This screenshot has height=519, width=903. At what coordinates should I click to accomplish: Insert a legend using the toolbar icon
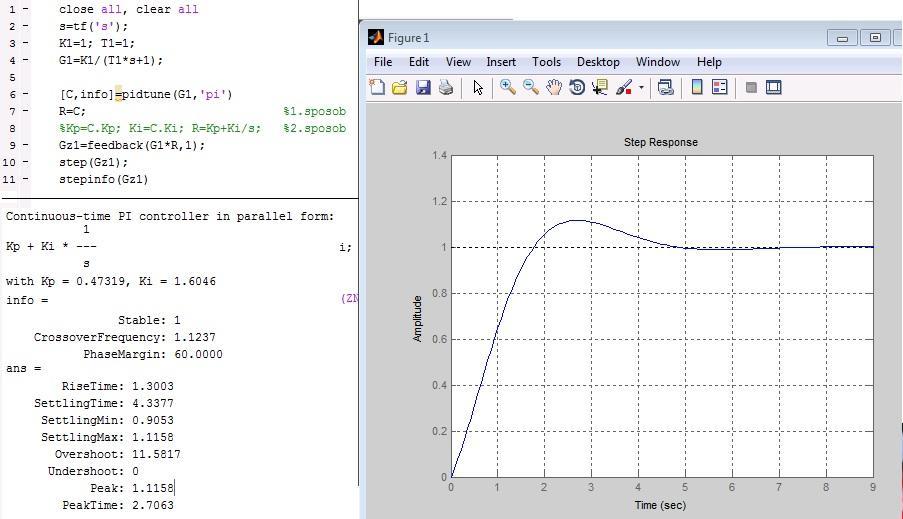tap(720, 88)
